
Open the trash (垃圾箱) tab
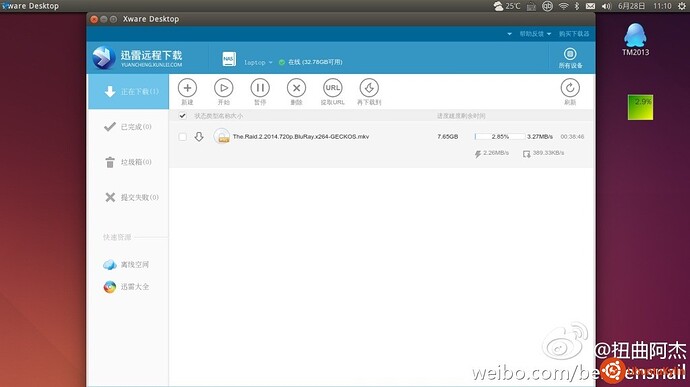[128, 162]
